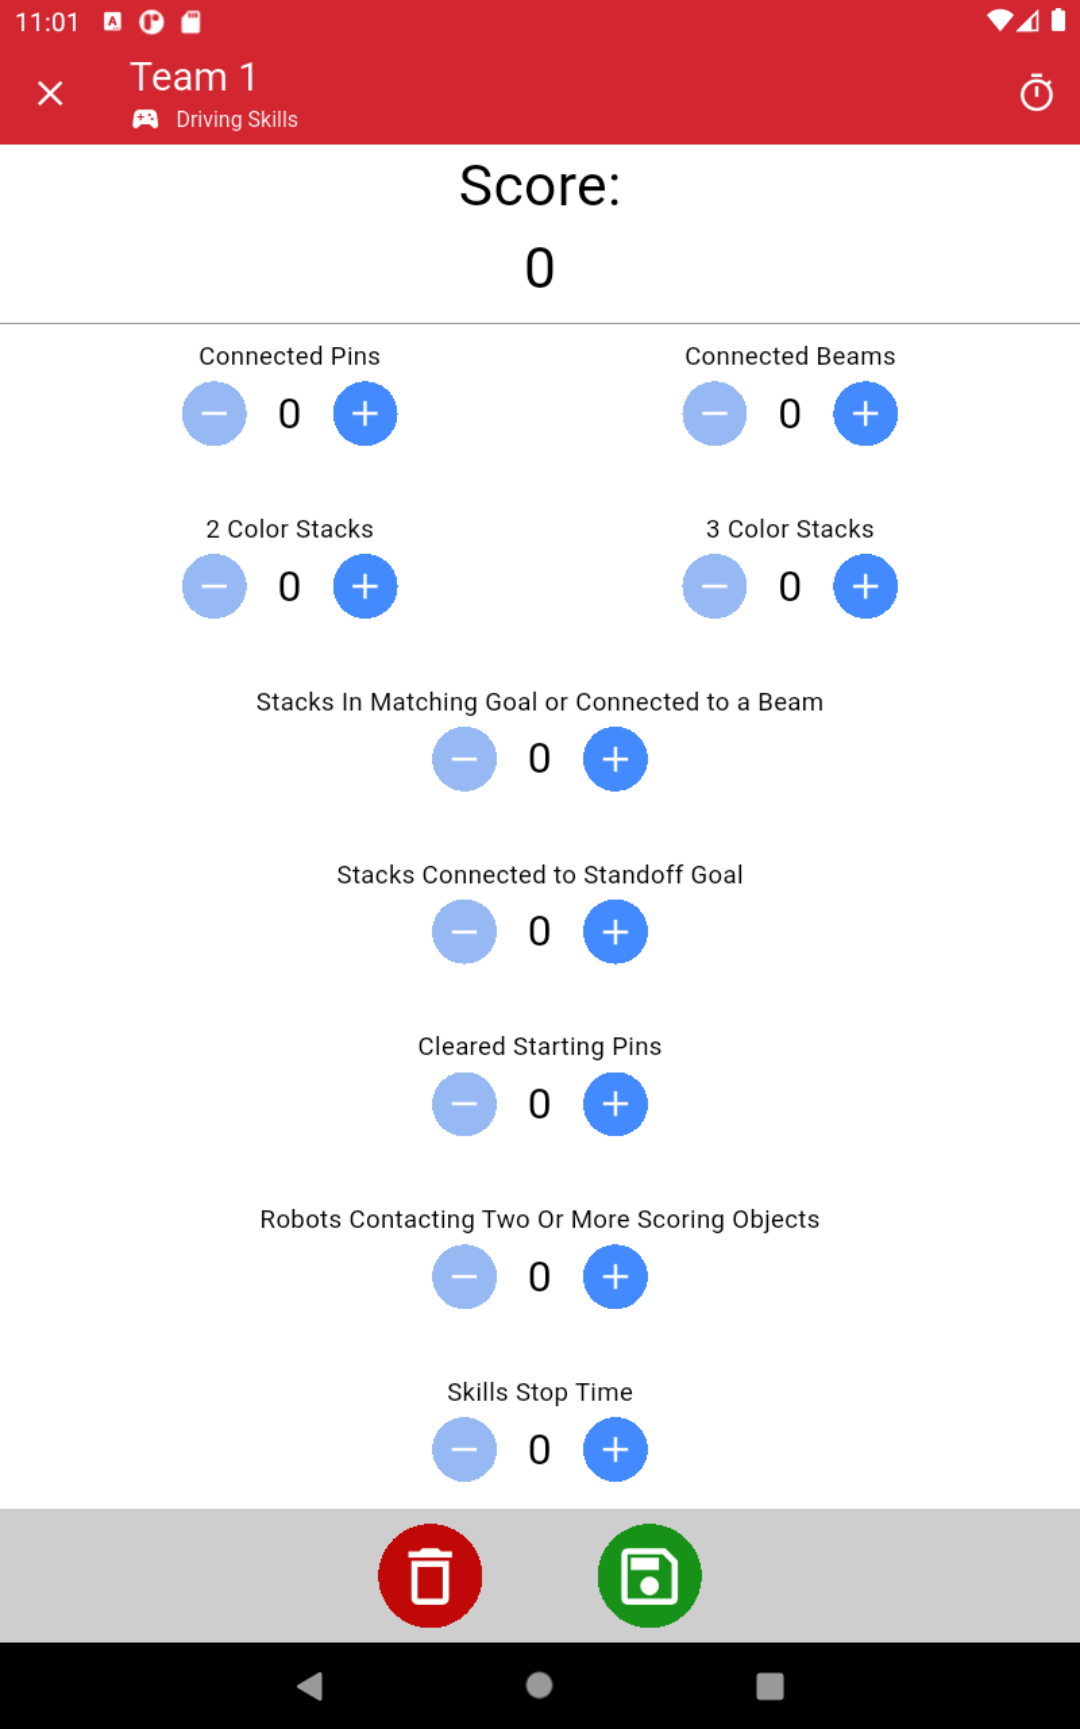Add one to 3 Color Stacks
This screenshot has width=1080, height=1729.
tap(865, 586)
